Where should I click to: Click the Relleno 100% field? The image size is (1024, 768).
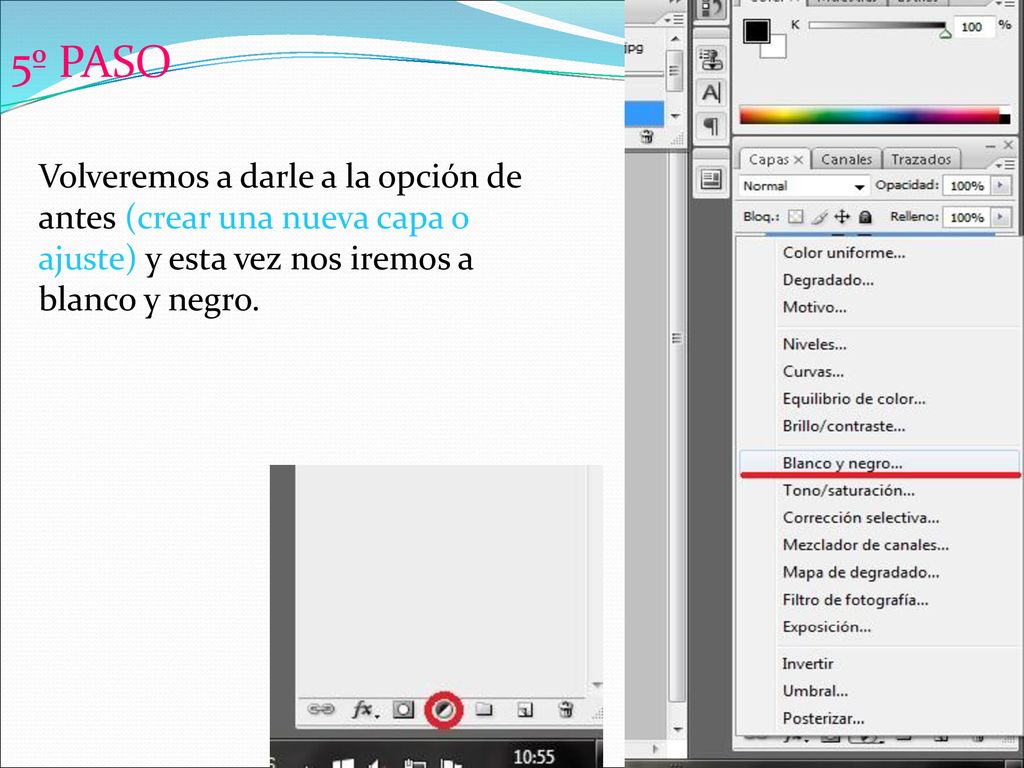pyautogui.click(x=967, y=217)
